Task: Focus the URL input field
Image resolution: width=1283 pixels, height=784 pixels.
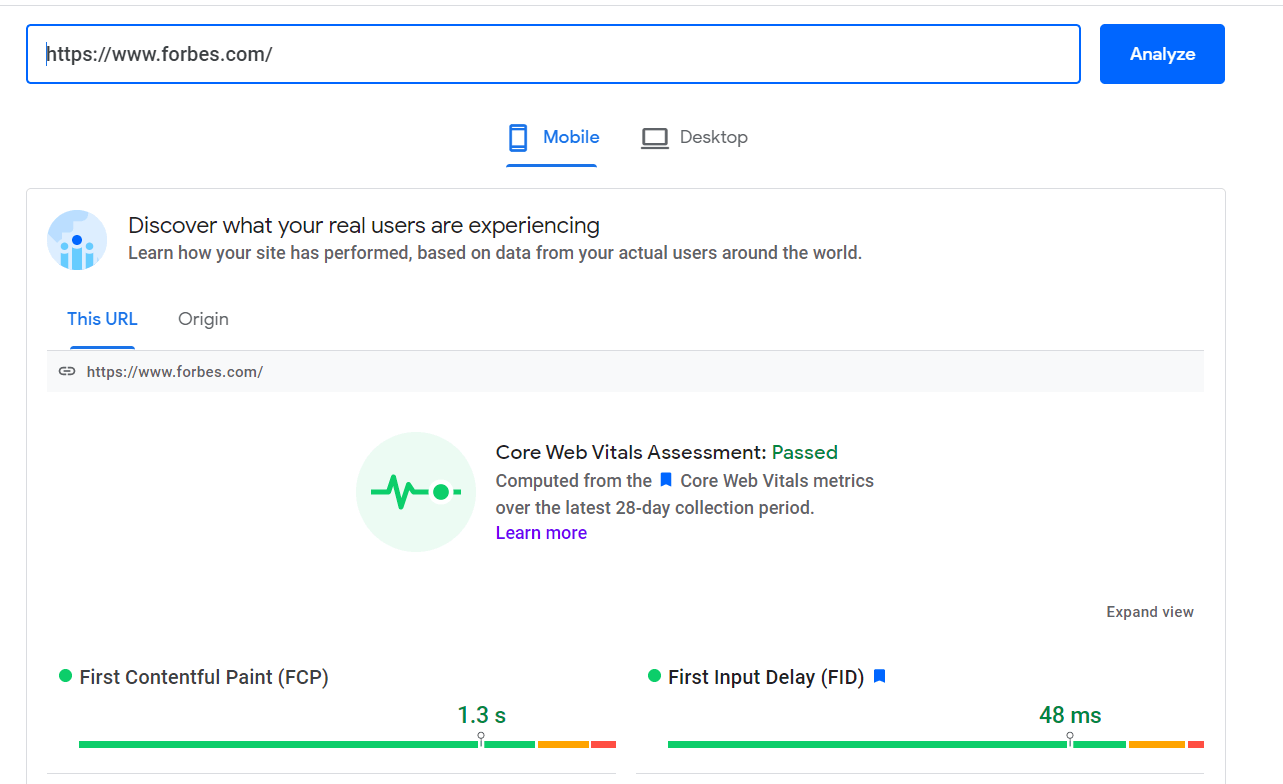Action: [553, 54]
